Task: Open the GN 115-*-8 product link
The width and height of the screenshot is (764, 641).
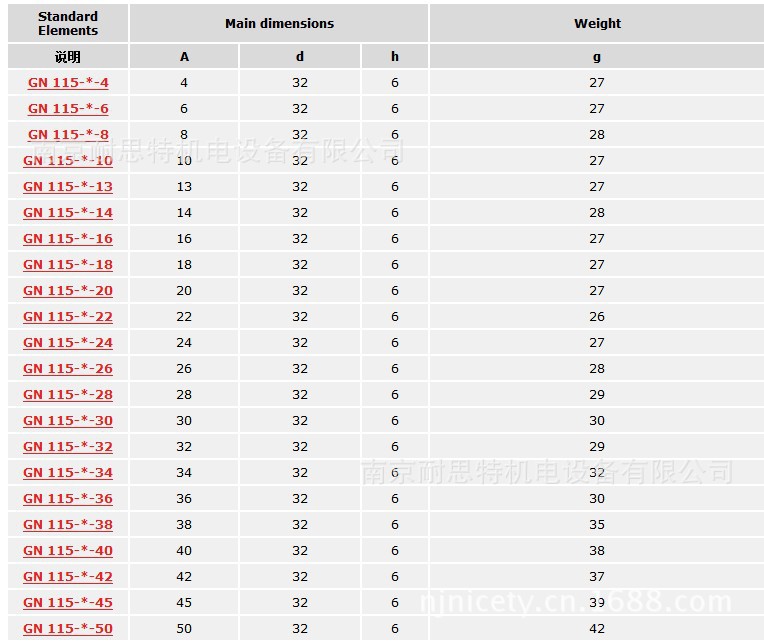Action: [68, 135]
